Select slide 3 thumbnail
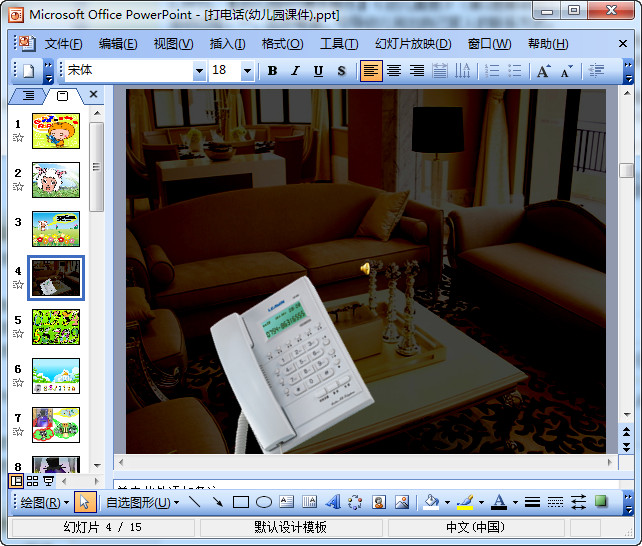Image resolution: width=642 pixels, height=546 pixels. [56, 229]
